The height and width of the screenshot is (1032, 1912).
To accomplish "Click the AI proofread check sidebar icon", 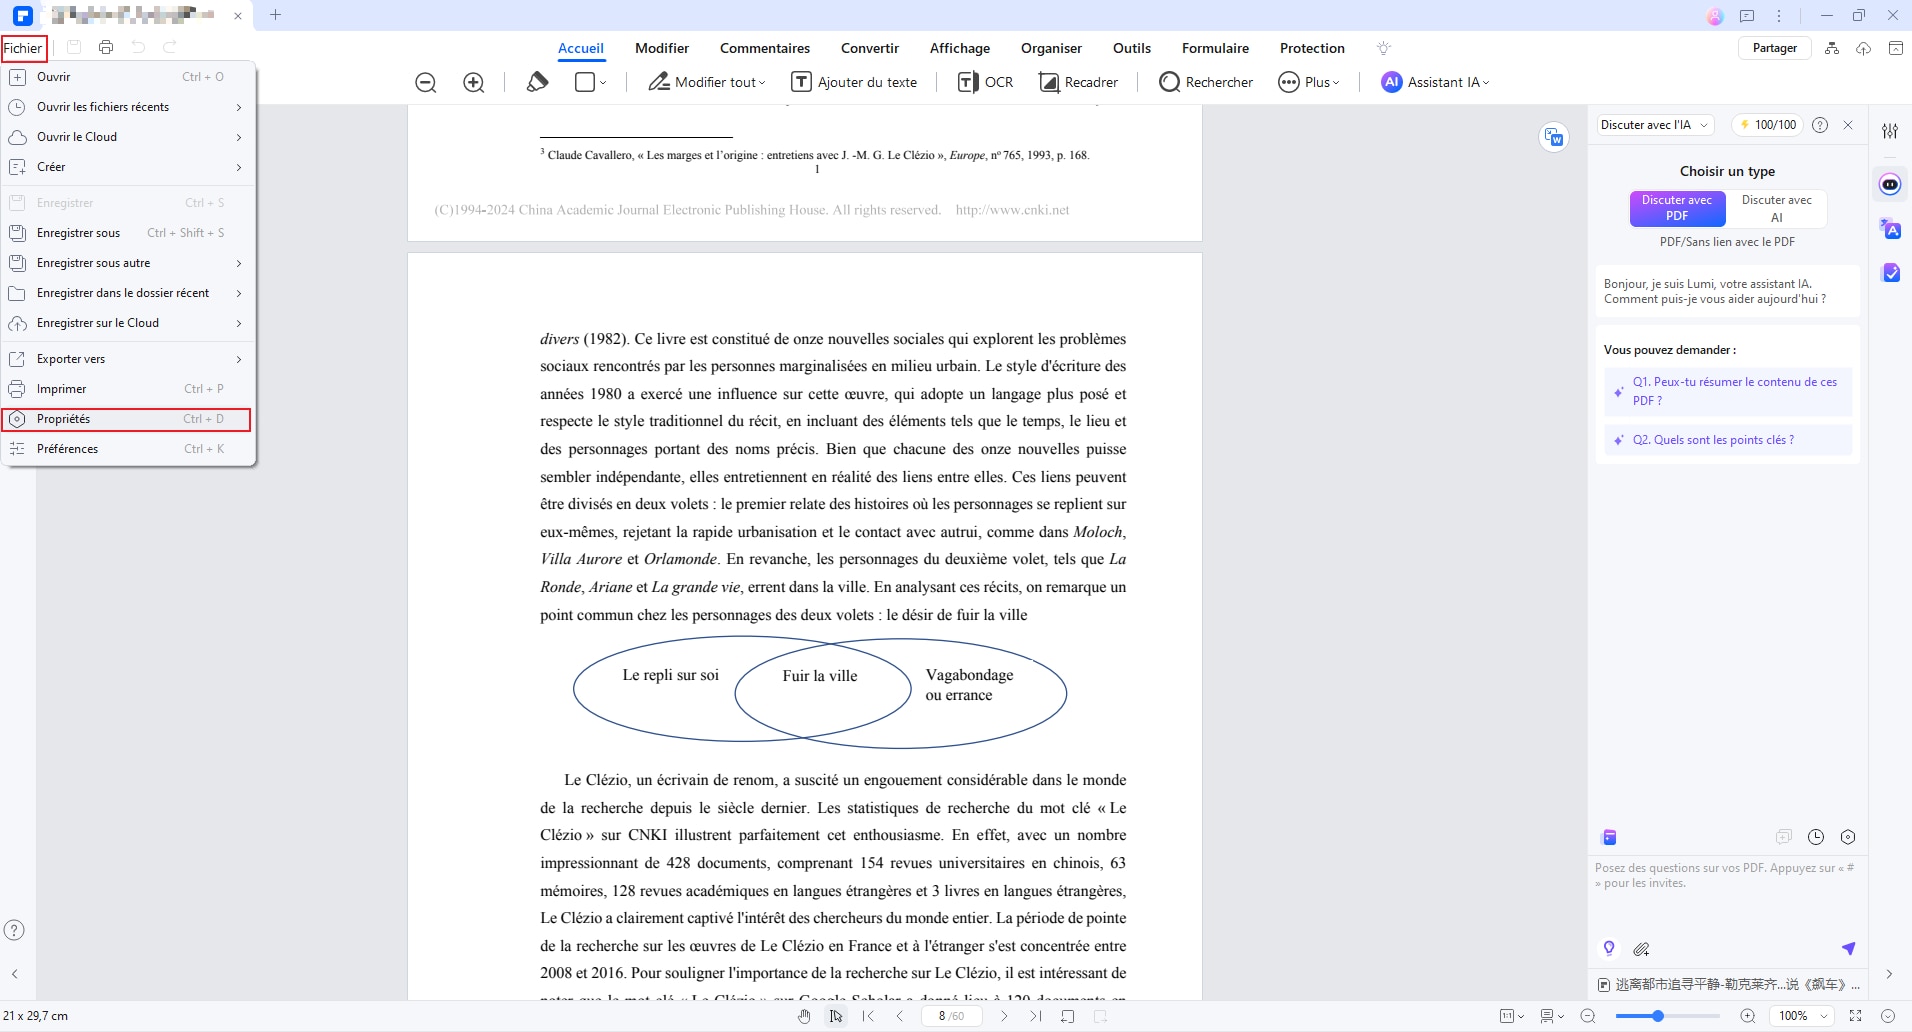I will coord(1890,273).
